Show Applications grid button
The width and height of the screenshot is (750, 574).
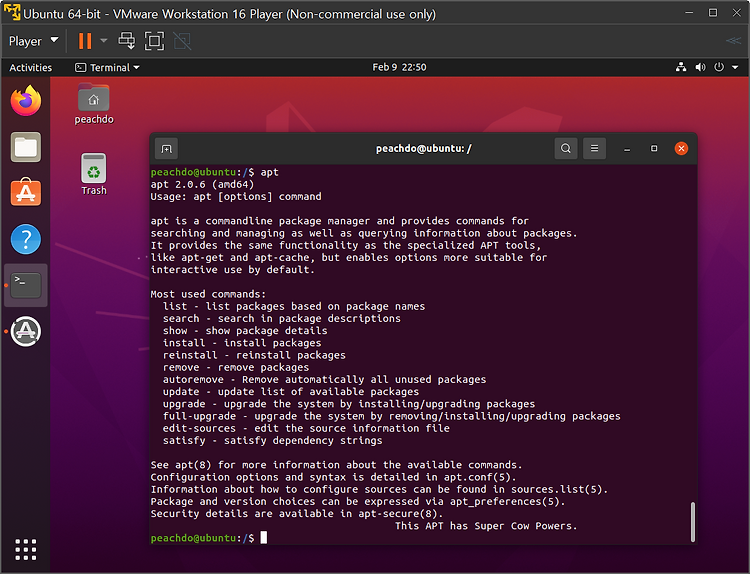tap(26, 549)
